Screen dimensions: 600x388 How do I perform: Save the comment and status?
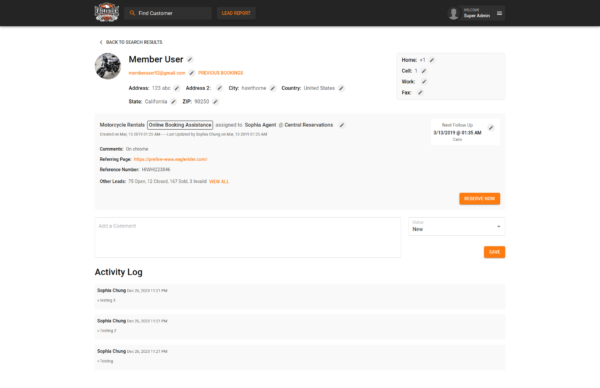tap(494, 252)
